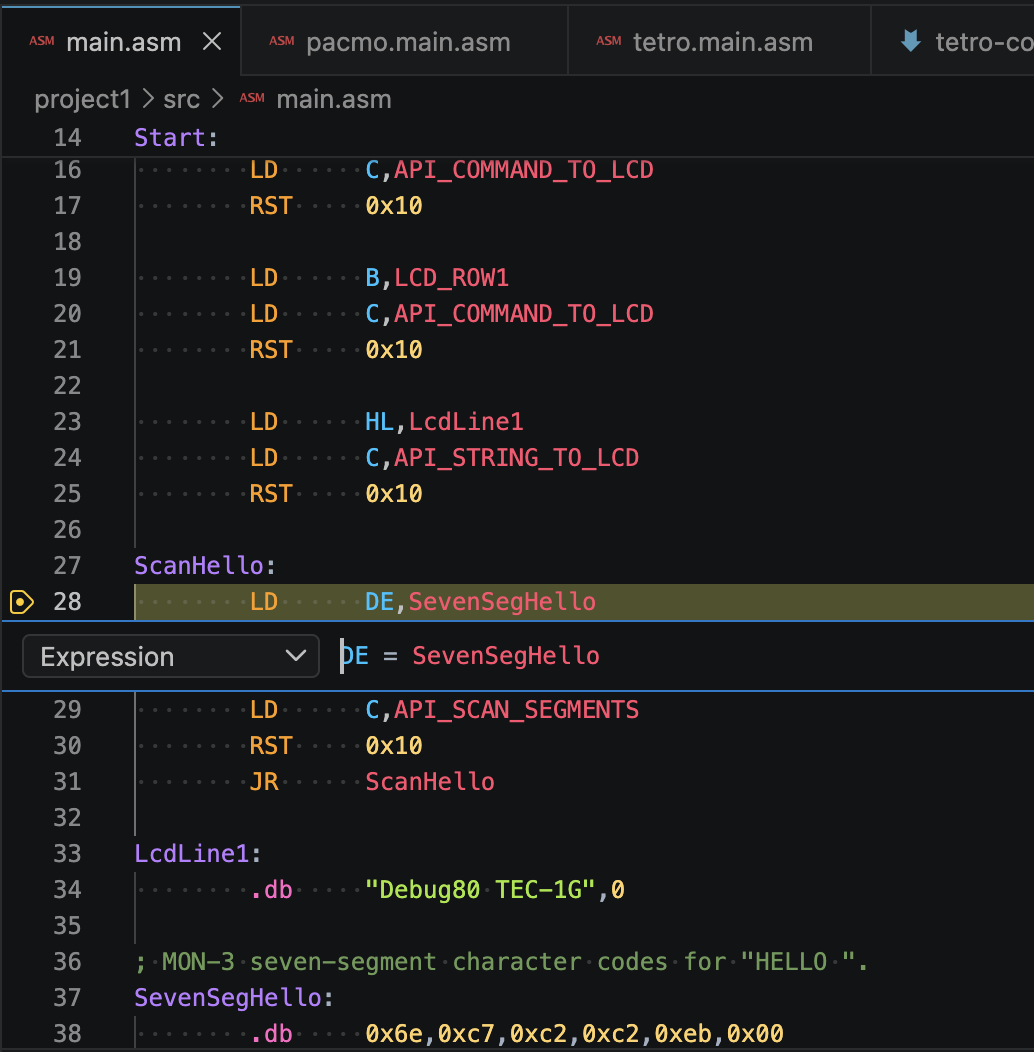Click project1 in the breadcrumb
Screen dimensions: 1034x1052
coord(82,99)
